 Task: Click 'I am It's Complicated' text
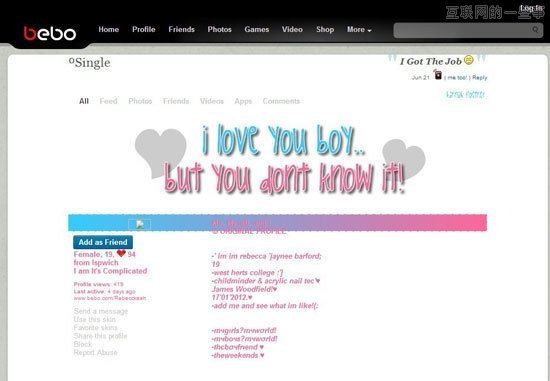point(110,271)
